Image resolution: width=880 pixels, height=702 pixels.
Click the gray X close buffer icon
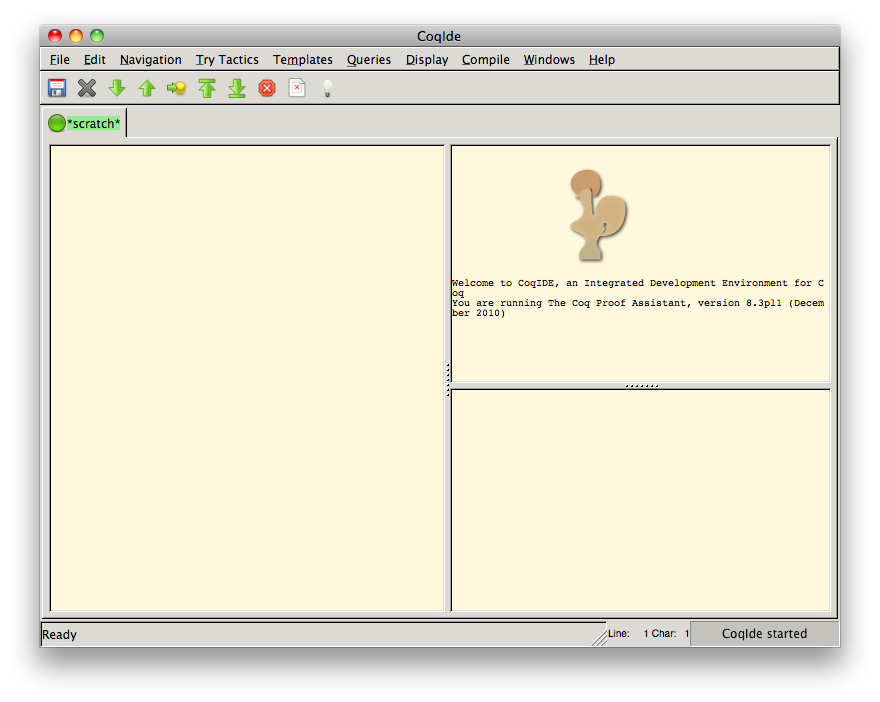click(x=87, y=88)
